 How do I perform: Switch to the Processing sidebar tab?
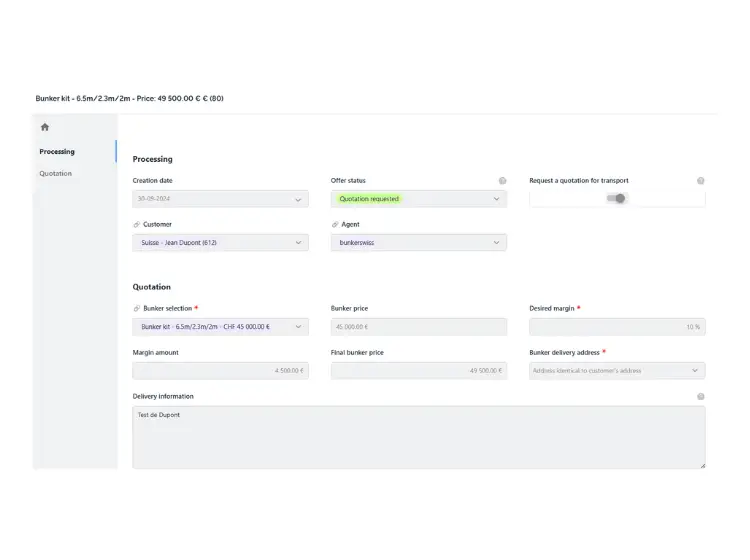[57, 152]
